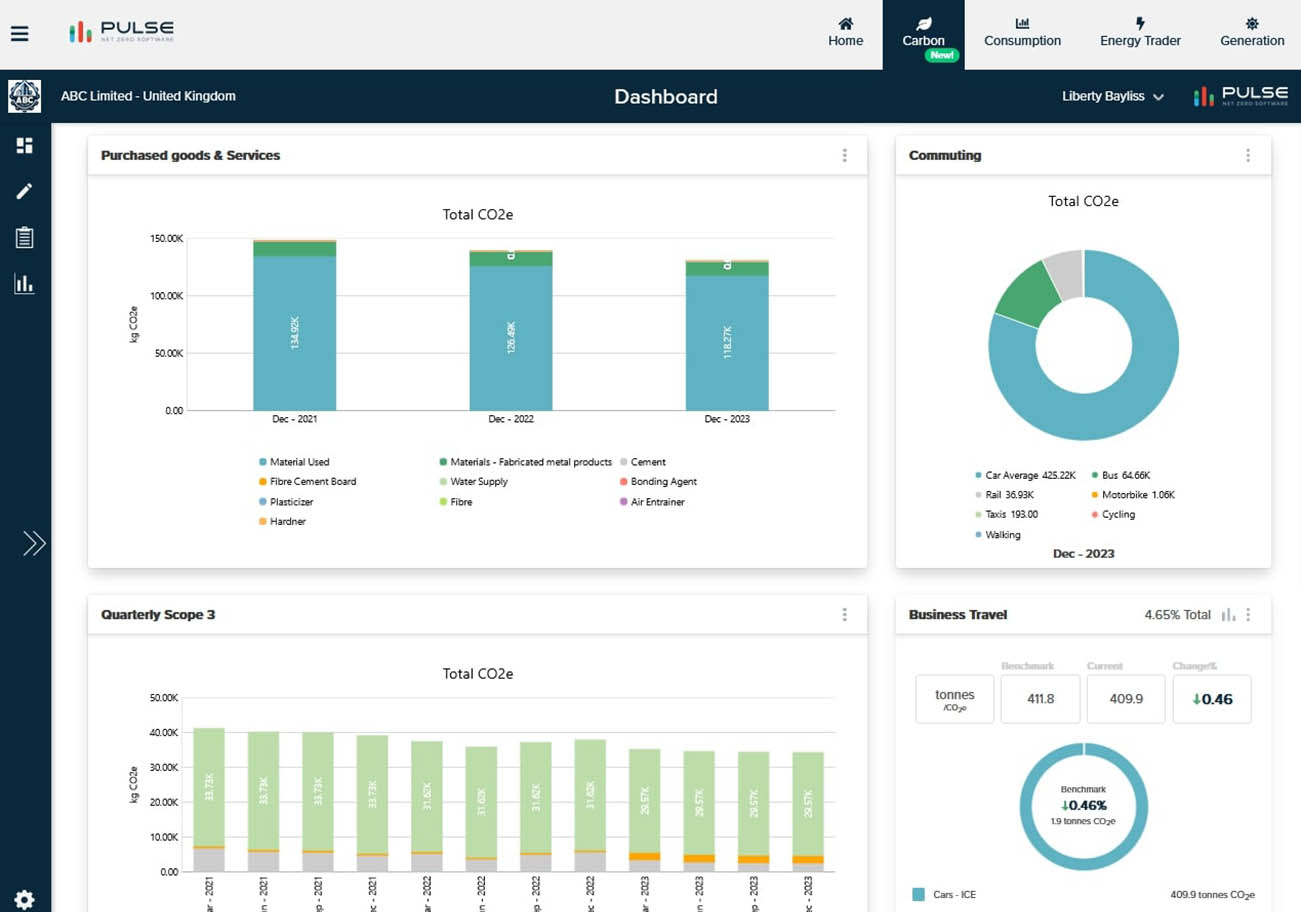The height and width of the screenshot is (912, 1301).
Task: Open the clipboard reports icon in the sidebar
Action: (x=24, y=237)
